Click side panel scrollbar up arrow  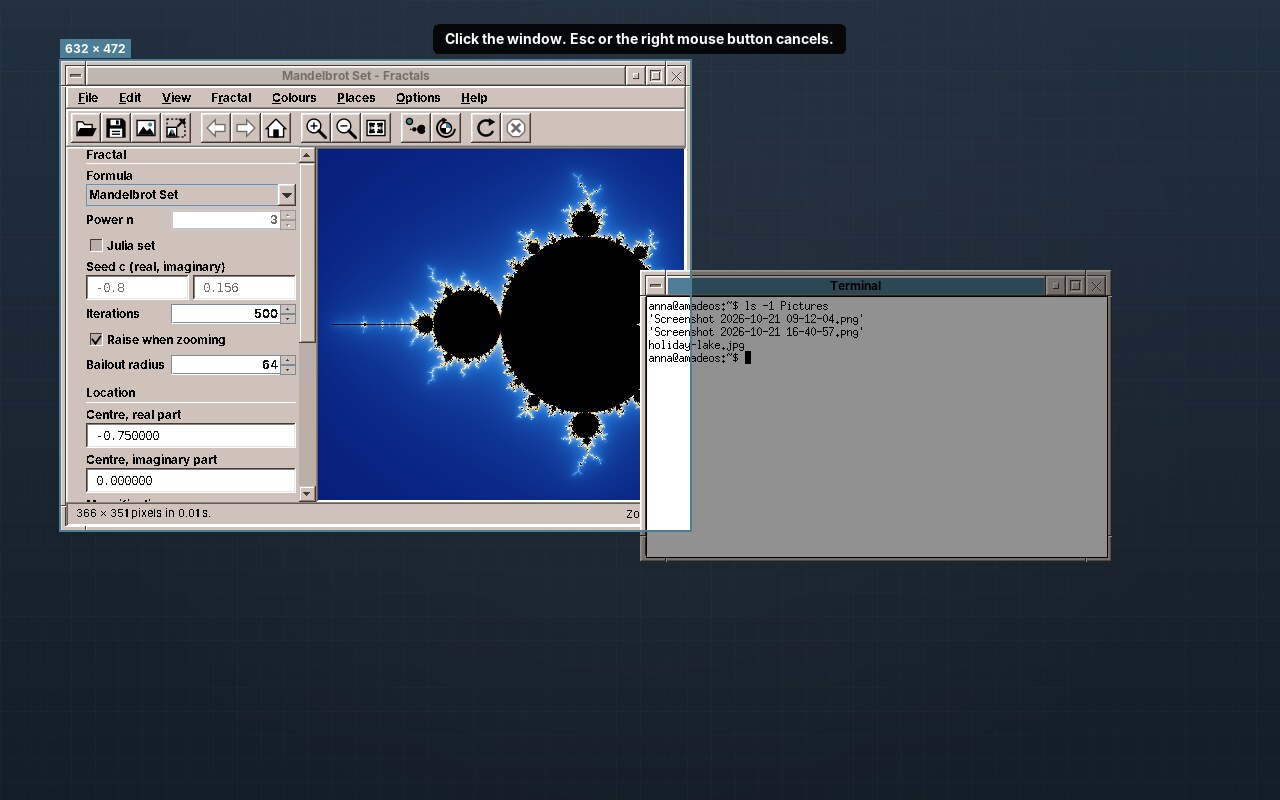pos(307,155)
